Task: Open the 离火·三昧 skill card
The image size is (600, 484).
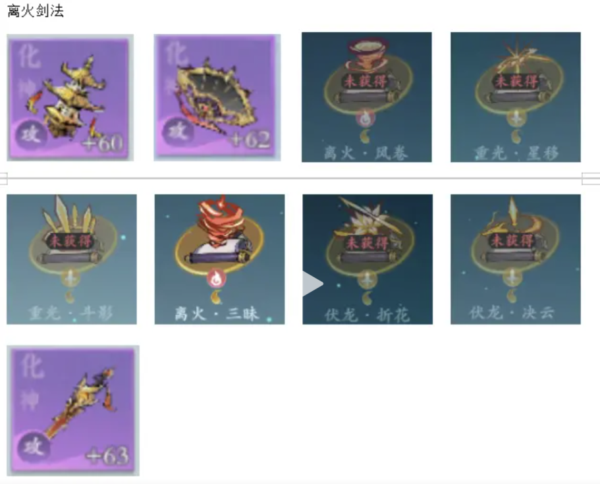Action: click(x=220, y=259)
